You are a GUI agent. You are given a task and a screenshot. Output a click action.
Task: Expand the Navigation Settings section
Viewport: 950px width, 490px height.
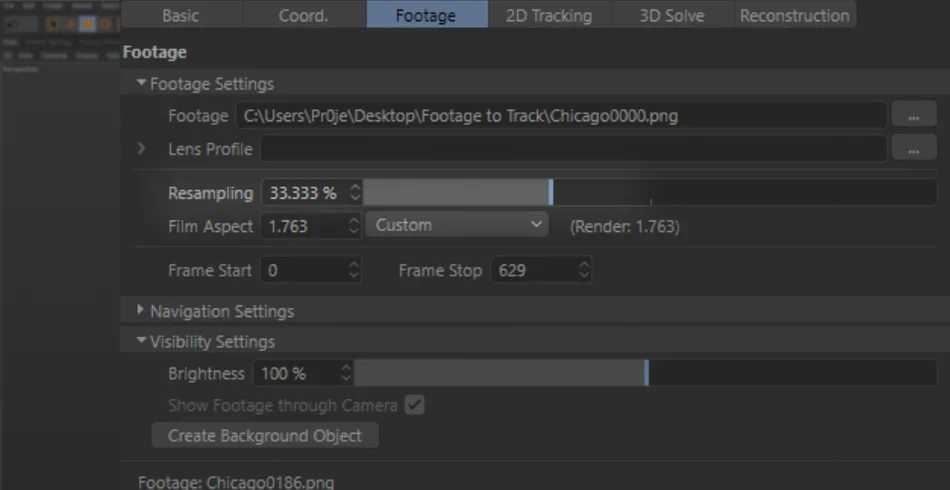click(141, 310)
